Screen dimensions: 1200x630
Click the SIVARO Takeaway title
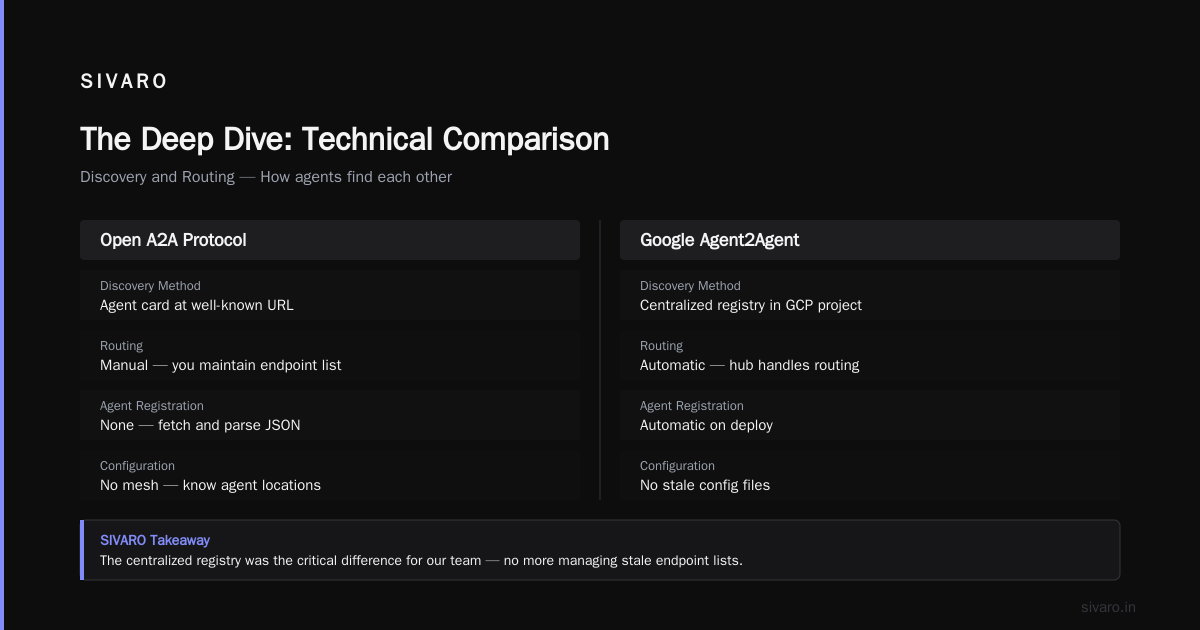[x=155, y=540]
